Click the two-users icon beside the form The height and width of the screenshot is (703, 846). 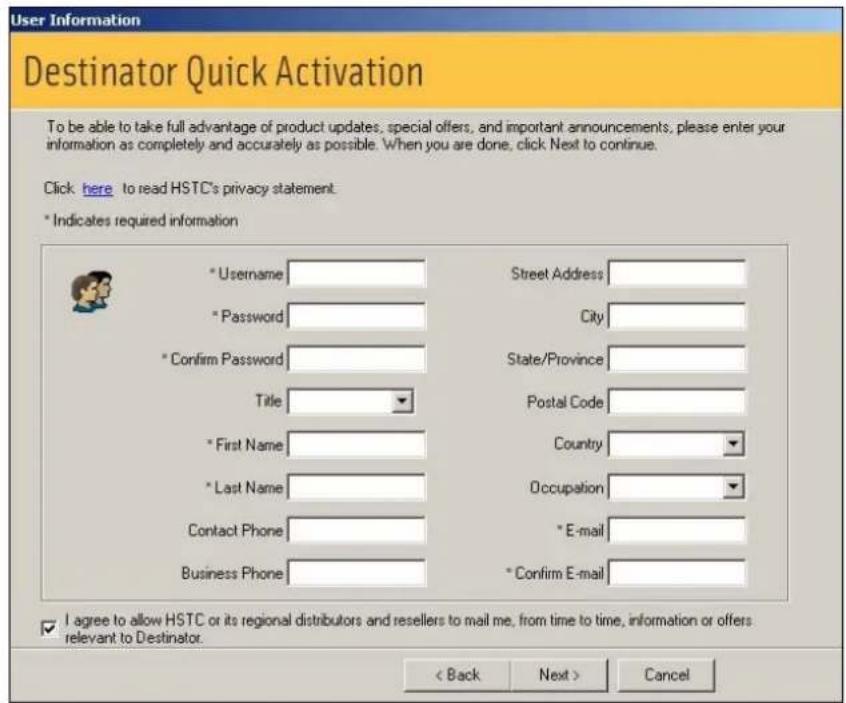tap(91, 291)
